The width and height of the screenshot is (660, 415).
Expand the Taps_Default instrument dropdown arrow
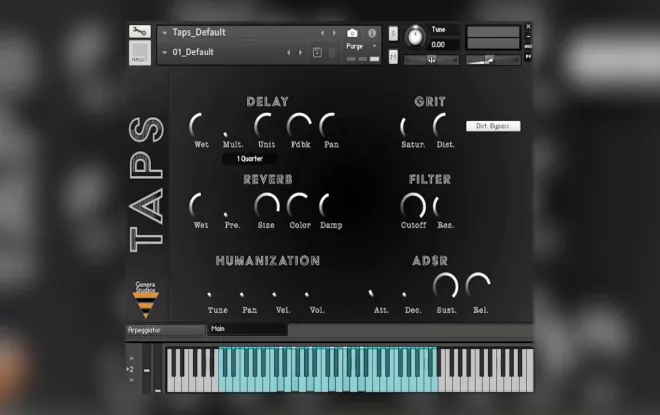pos(165,33)
